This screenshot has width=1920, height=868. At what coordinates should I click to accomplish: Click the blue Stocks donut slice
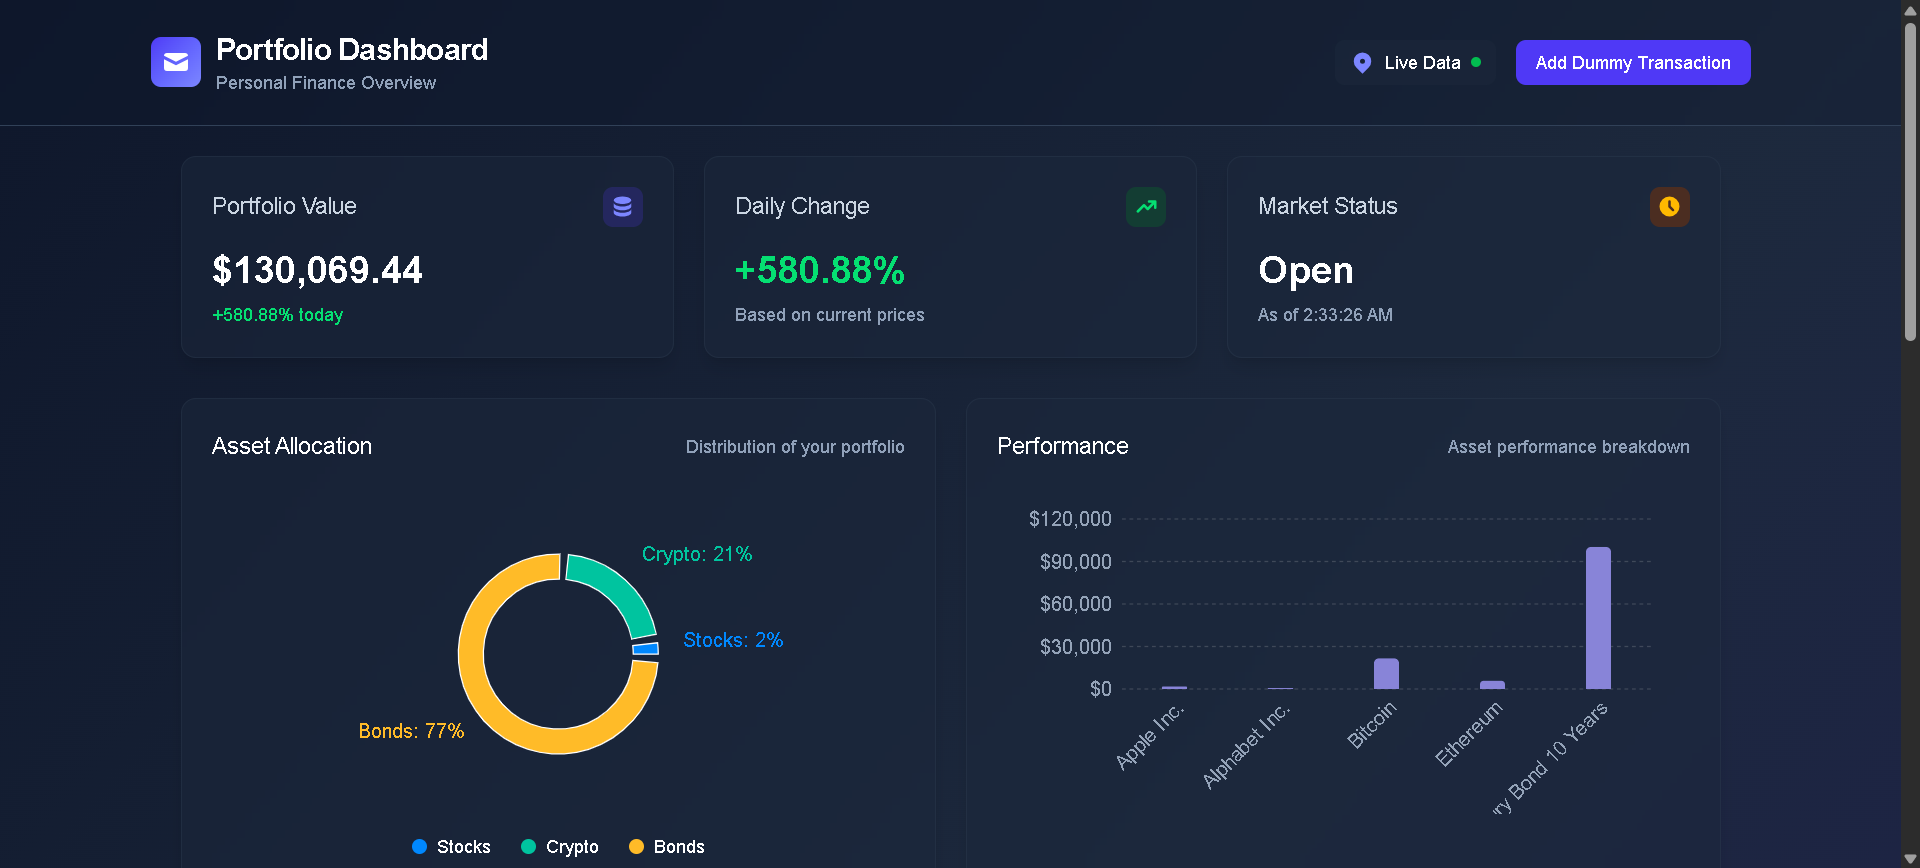[646, 649]
